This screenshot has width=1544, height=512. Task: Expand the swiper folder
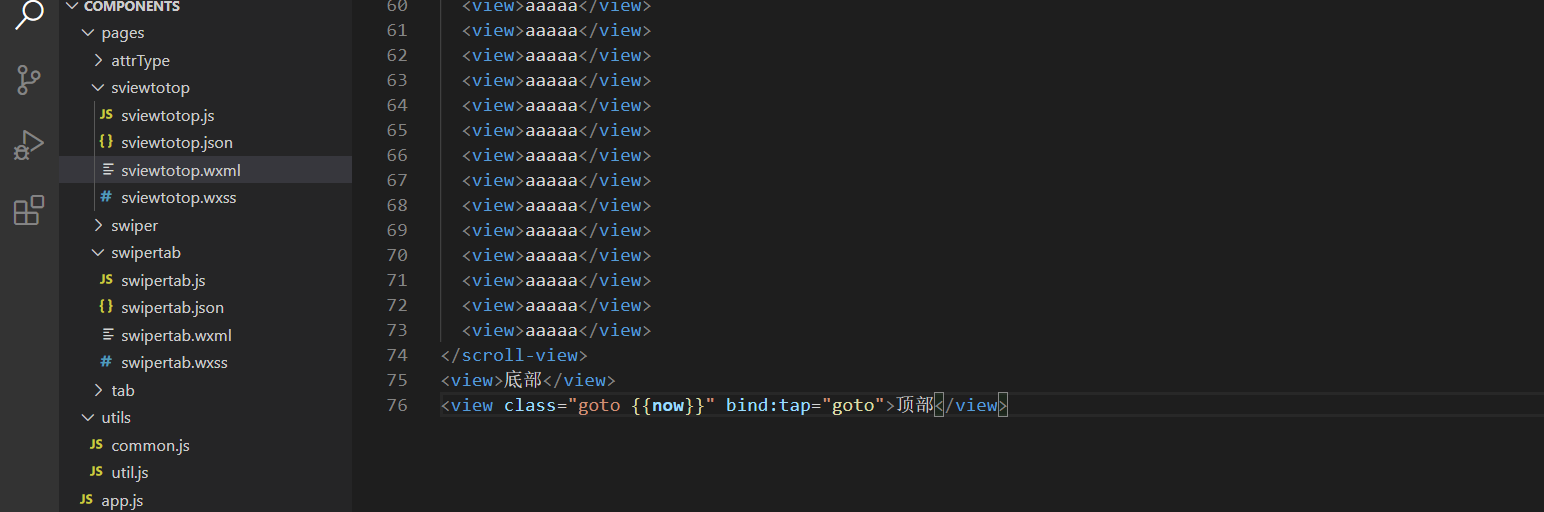[134, 225]
